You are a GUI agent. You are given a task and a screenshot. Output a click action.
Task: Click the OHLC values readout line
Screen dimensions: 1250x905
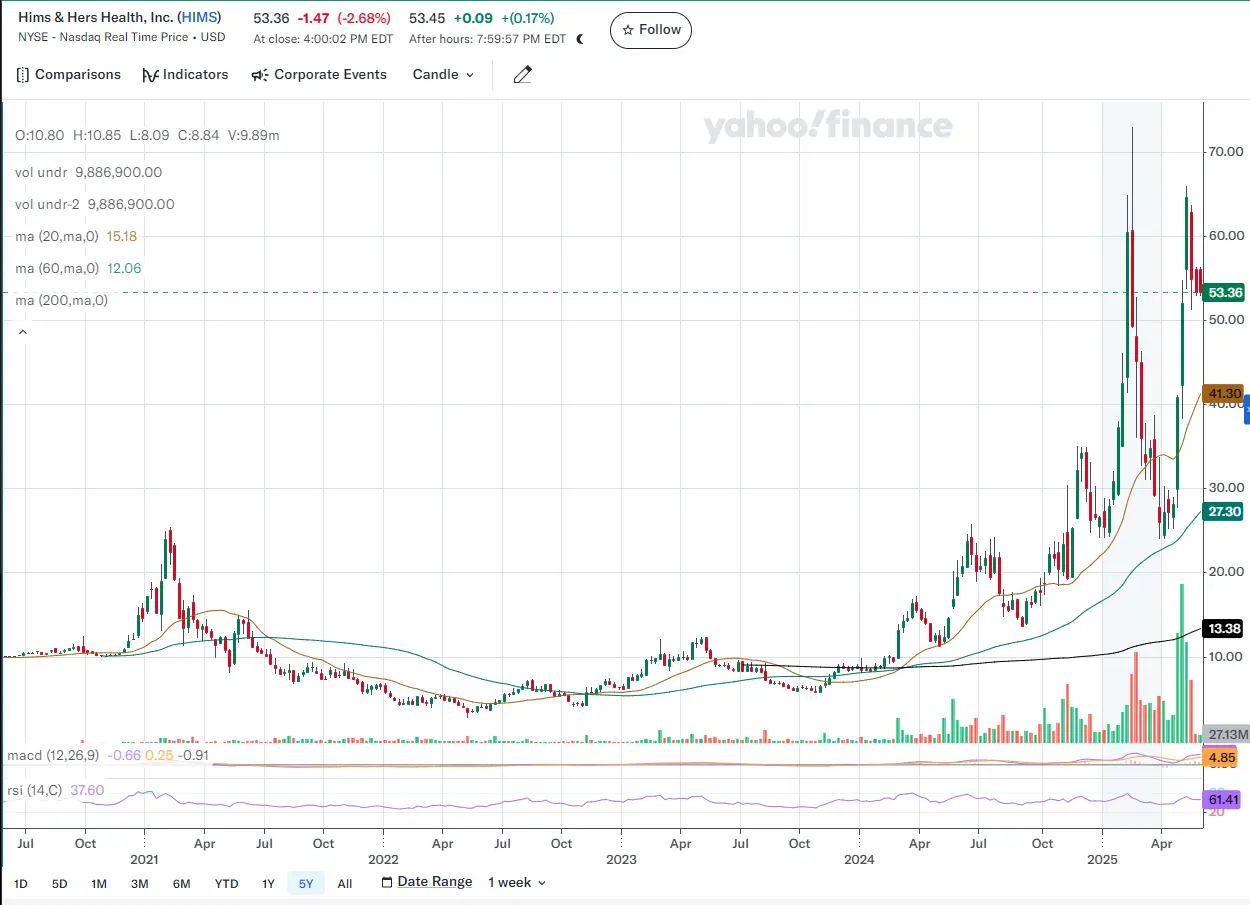pos(147,135)
